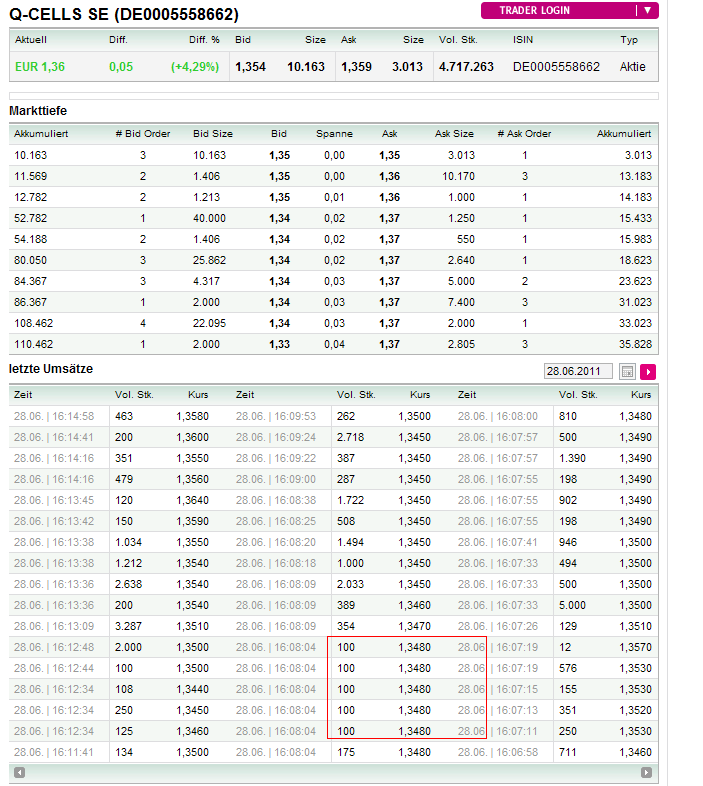Click the left scroll arrow at table bottom
The height and width of the screenshot is (786, 703).
click(20, 772)
